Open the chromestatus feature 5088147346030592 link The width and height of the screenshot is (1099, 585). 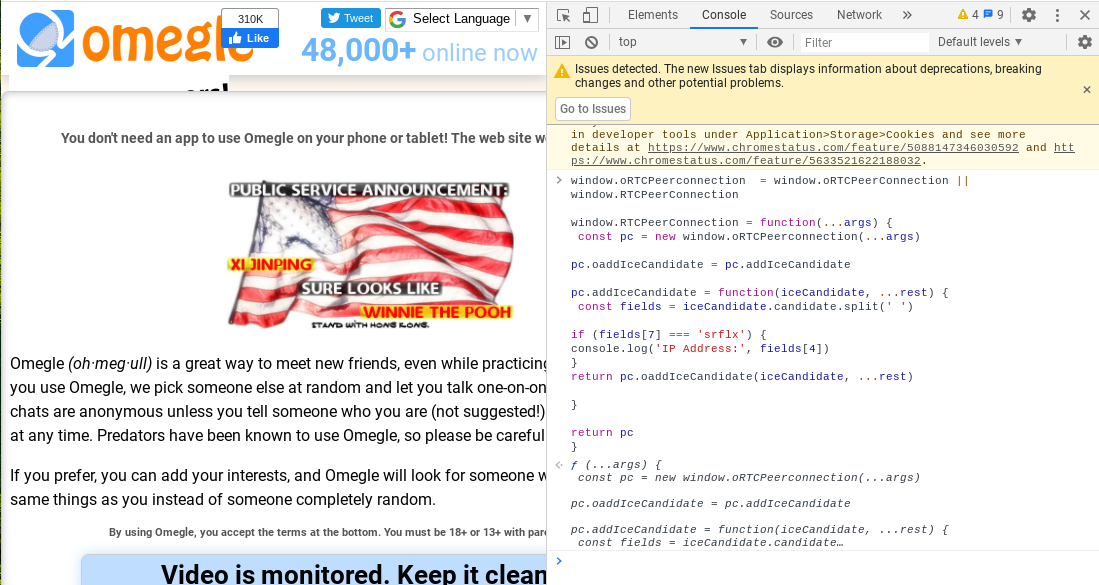[833, 148]
